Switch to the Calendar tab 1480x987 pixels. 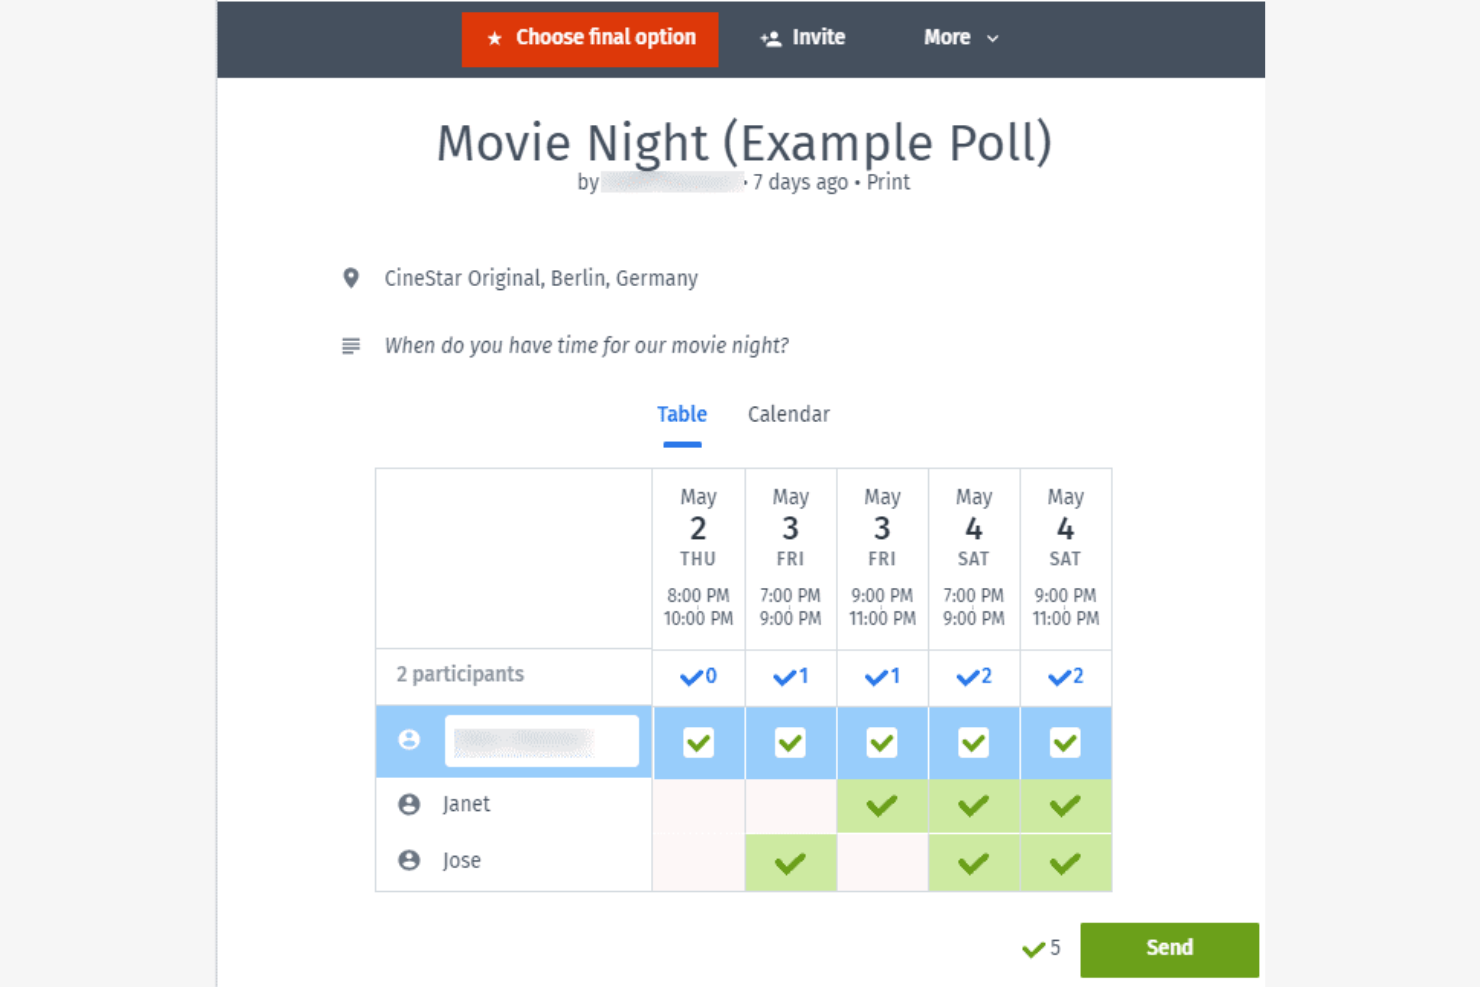pyautogui.click(x=789, y=414)
